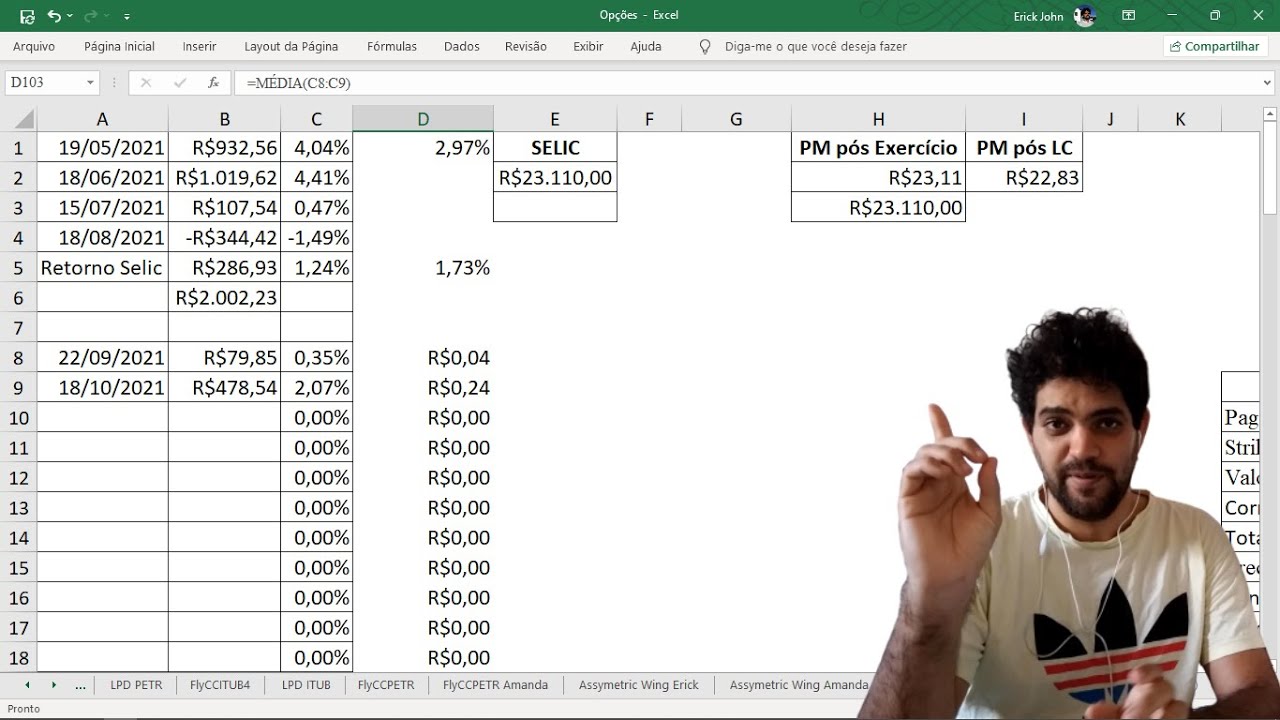The image size is (1280, 720).
Task: Open the Exibir tab
Action: [588, 46]
